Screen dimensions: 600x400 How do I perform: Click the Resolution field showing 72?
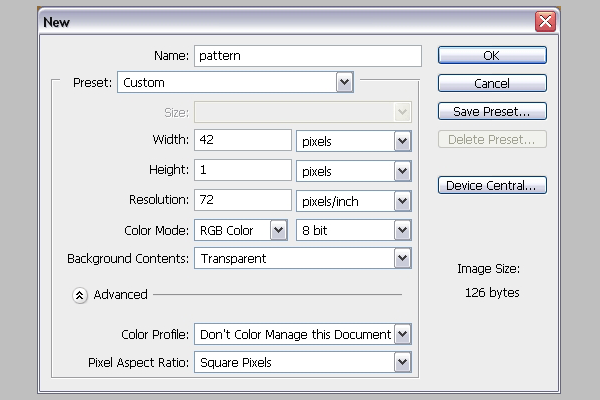(243, 200)
